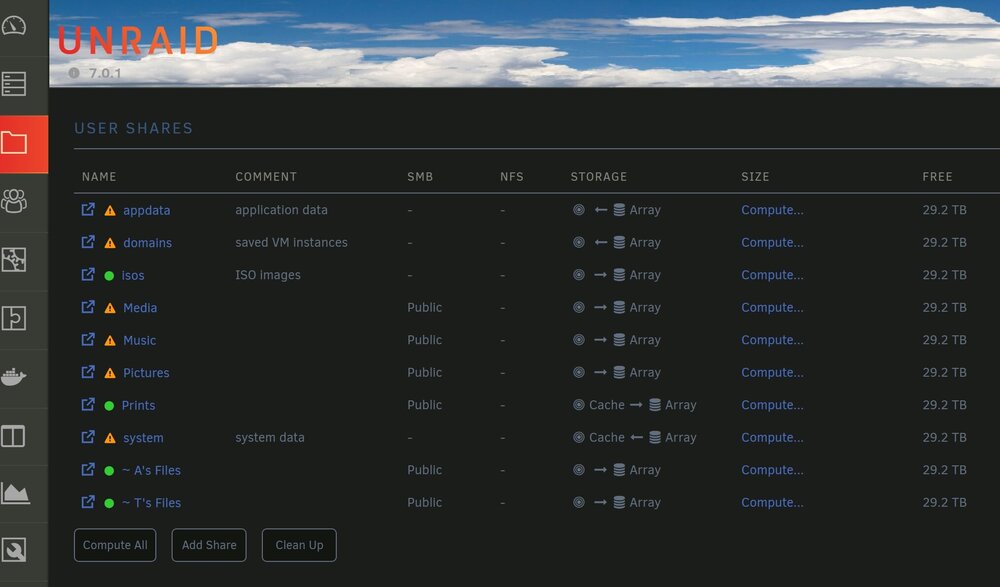The image size is (1000, 587).
Task: Compute size of the ~ T's Files share
Action: (x=772, y=503)
